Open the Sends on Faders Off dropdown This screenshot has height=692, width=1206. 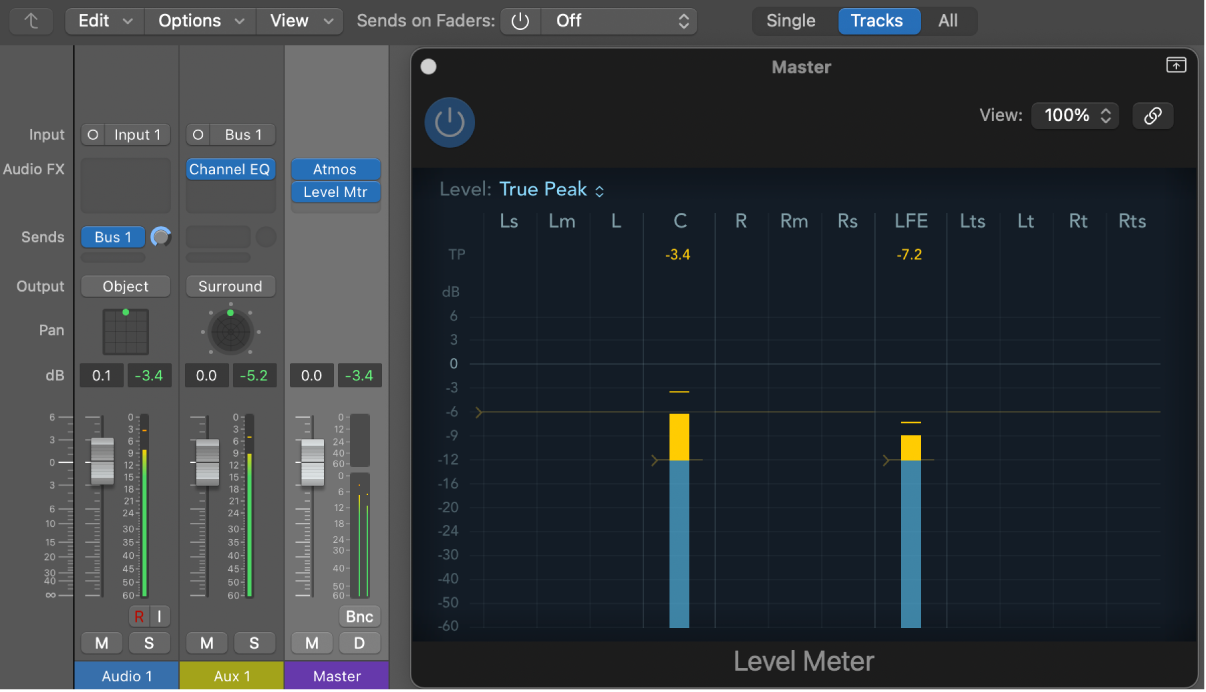click(619, 21)
